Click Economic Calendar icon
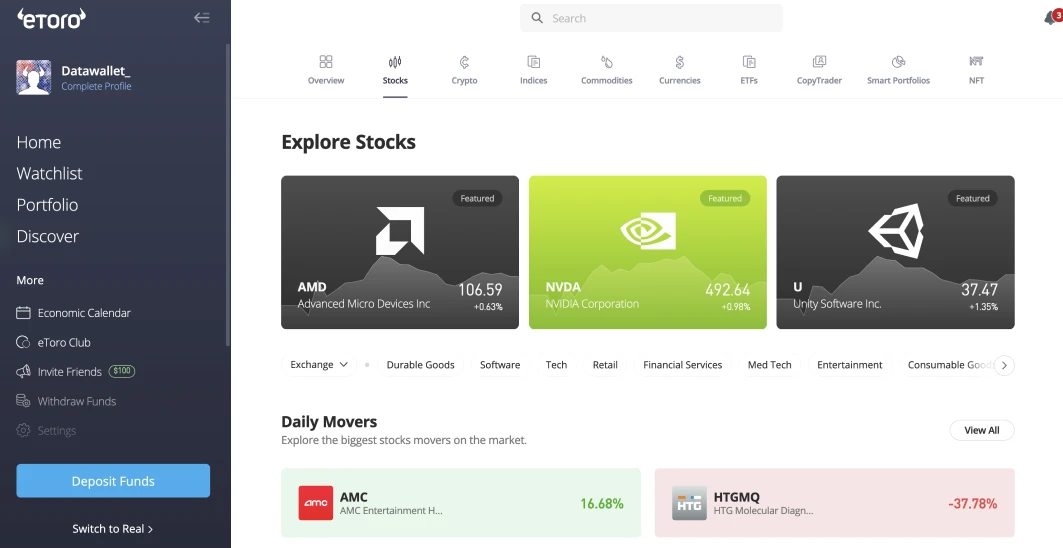Screen dimensions: 1063x548 pos(24,313)
